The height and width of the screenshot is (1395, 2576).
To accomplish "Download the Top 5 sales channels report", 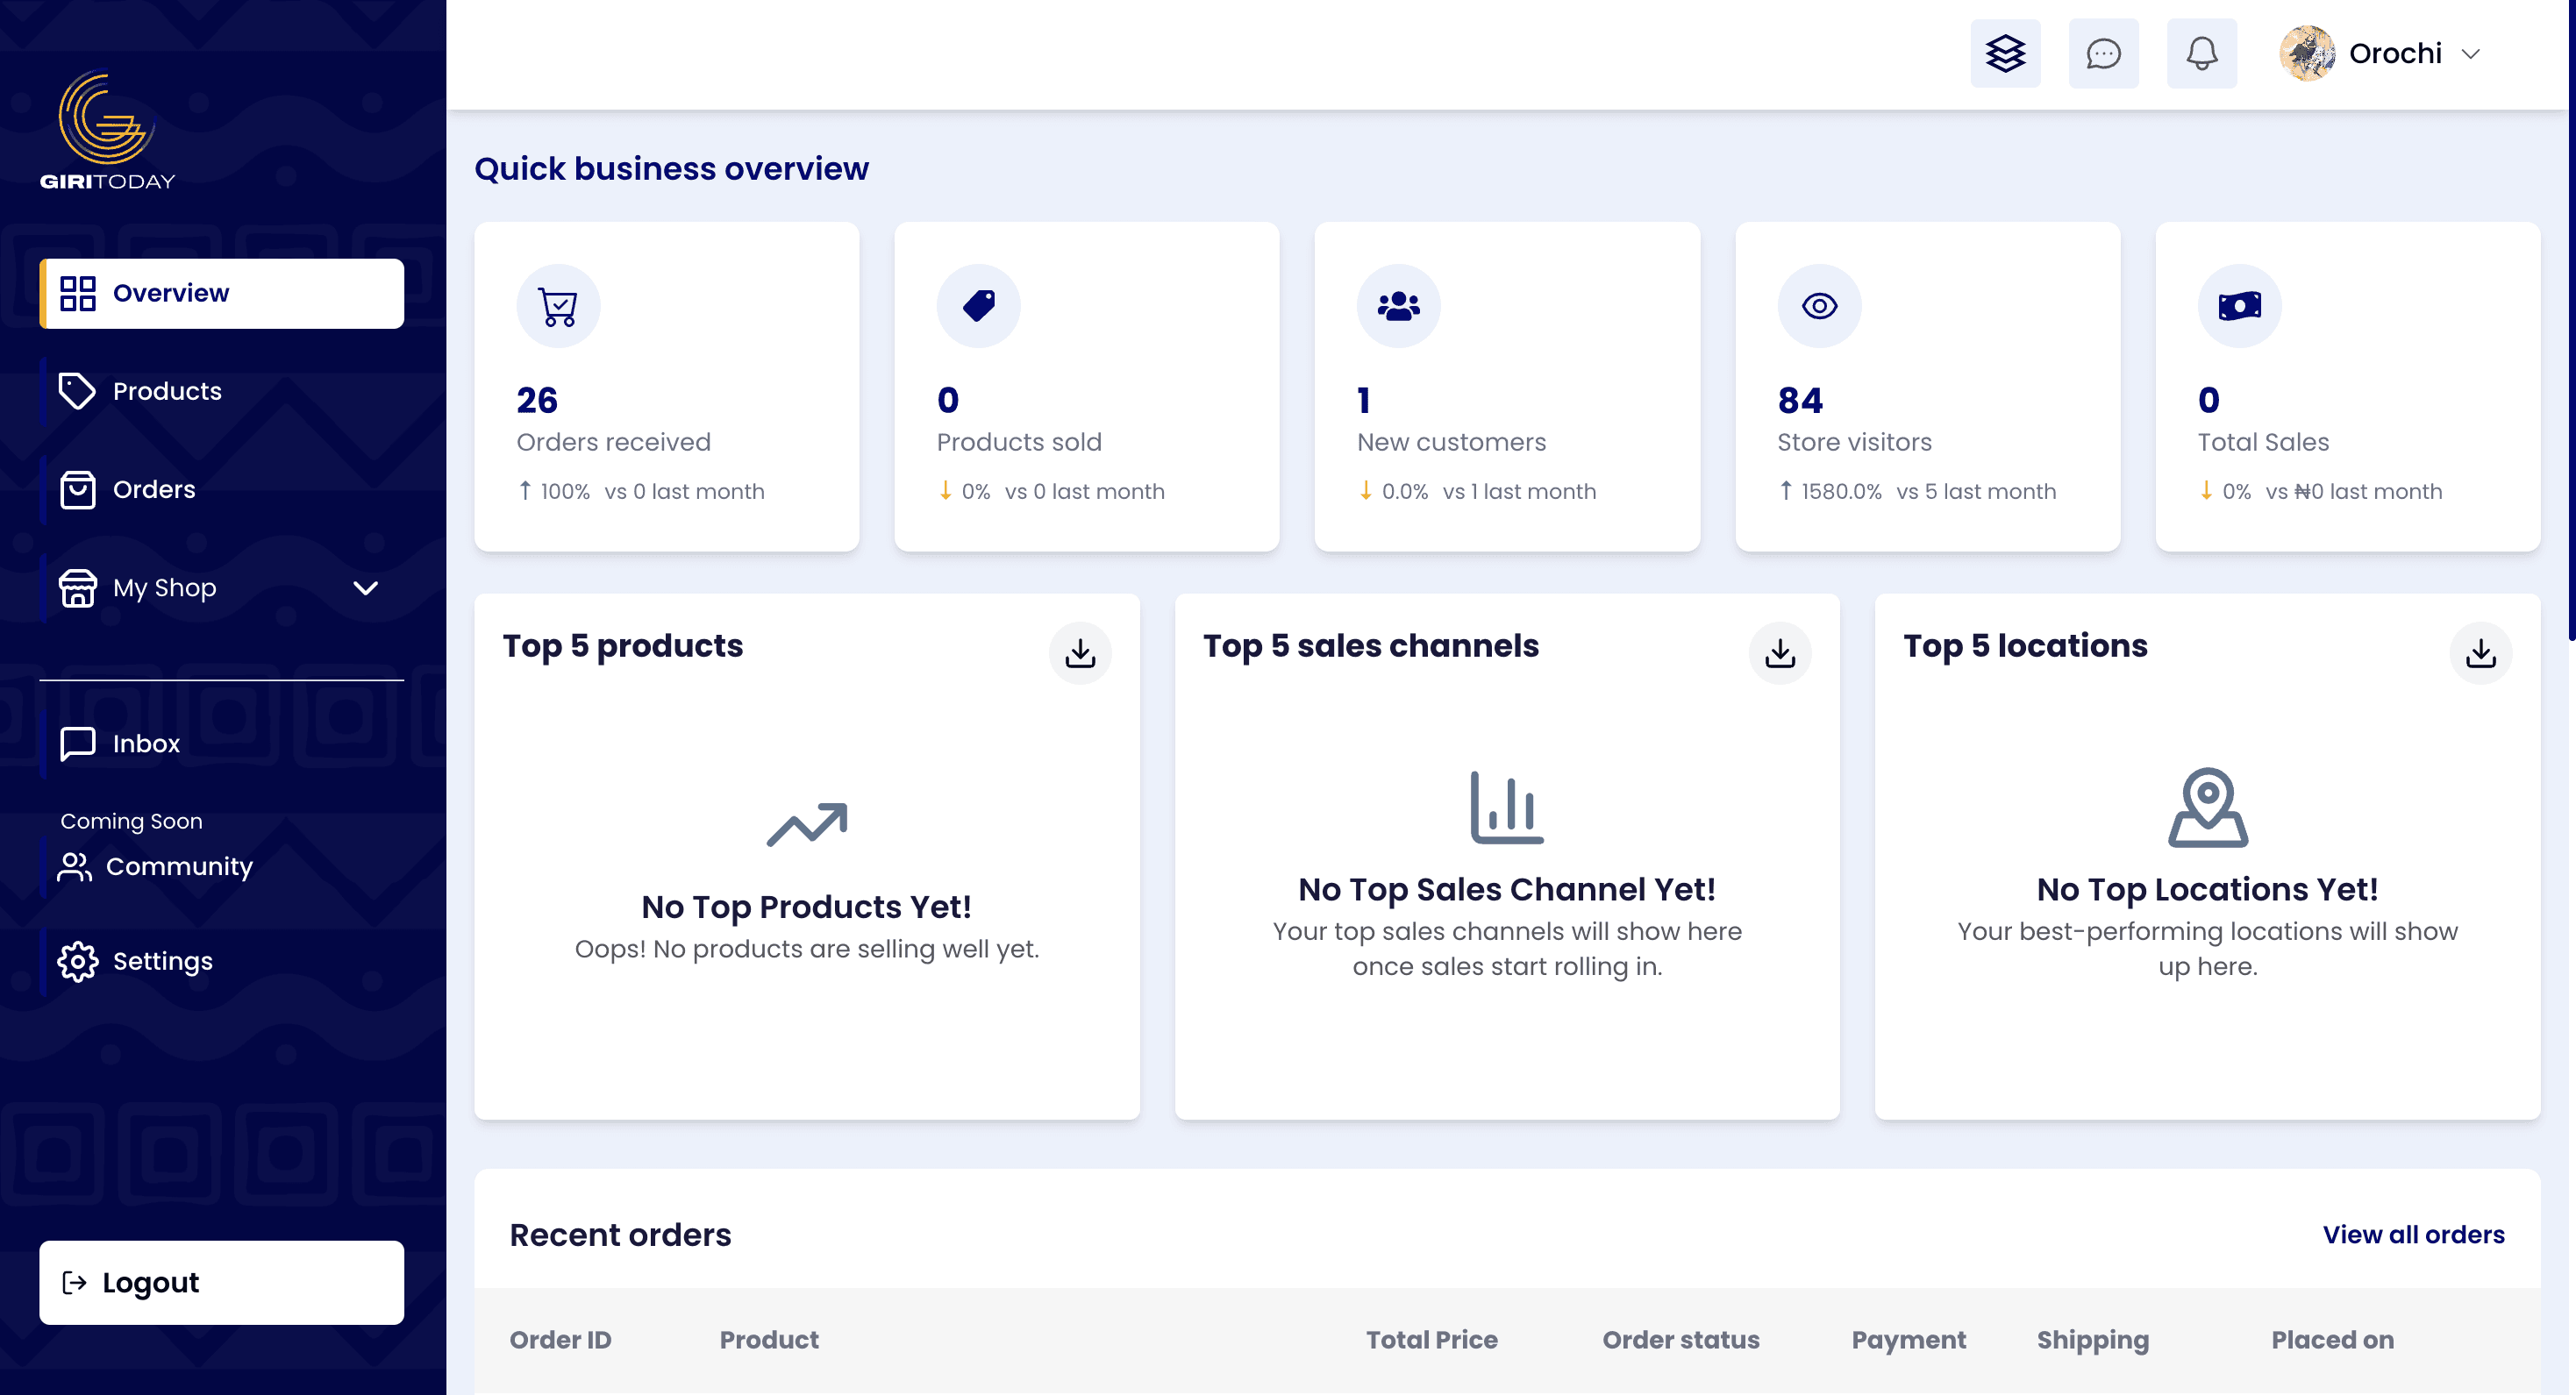I will tap(1779, 653).
